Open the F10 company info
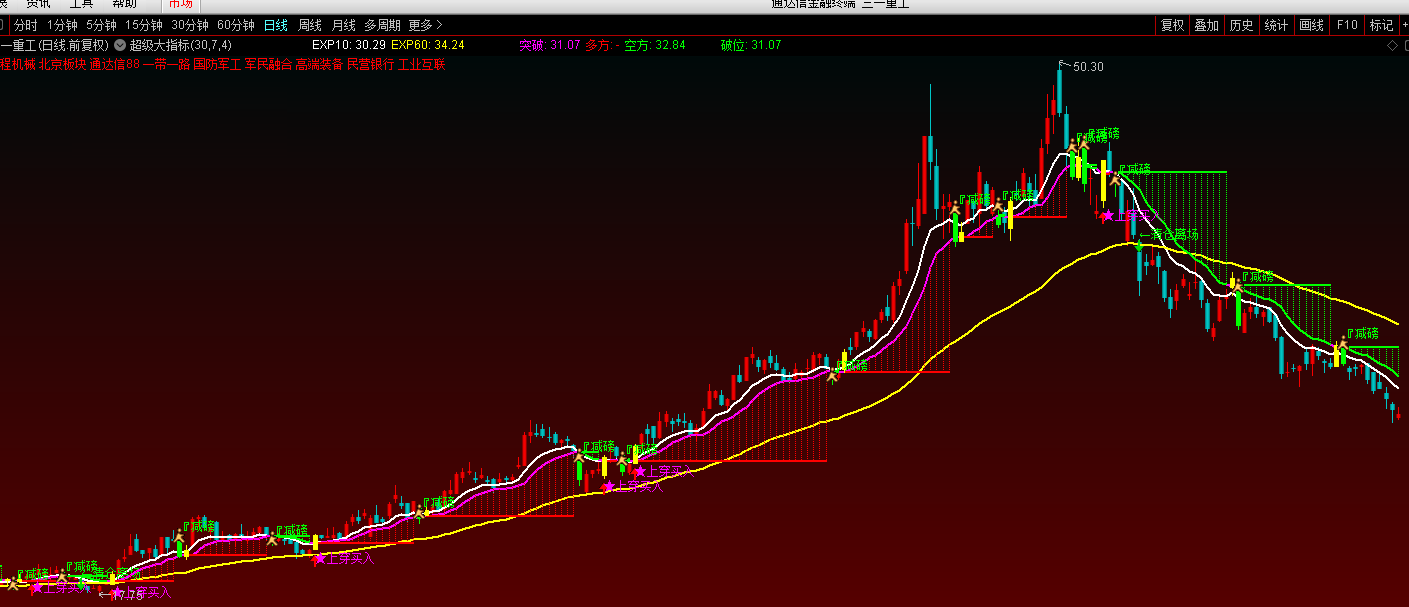 point(1347,25)
